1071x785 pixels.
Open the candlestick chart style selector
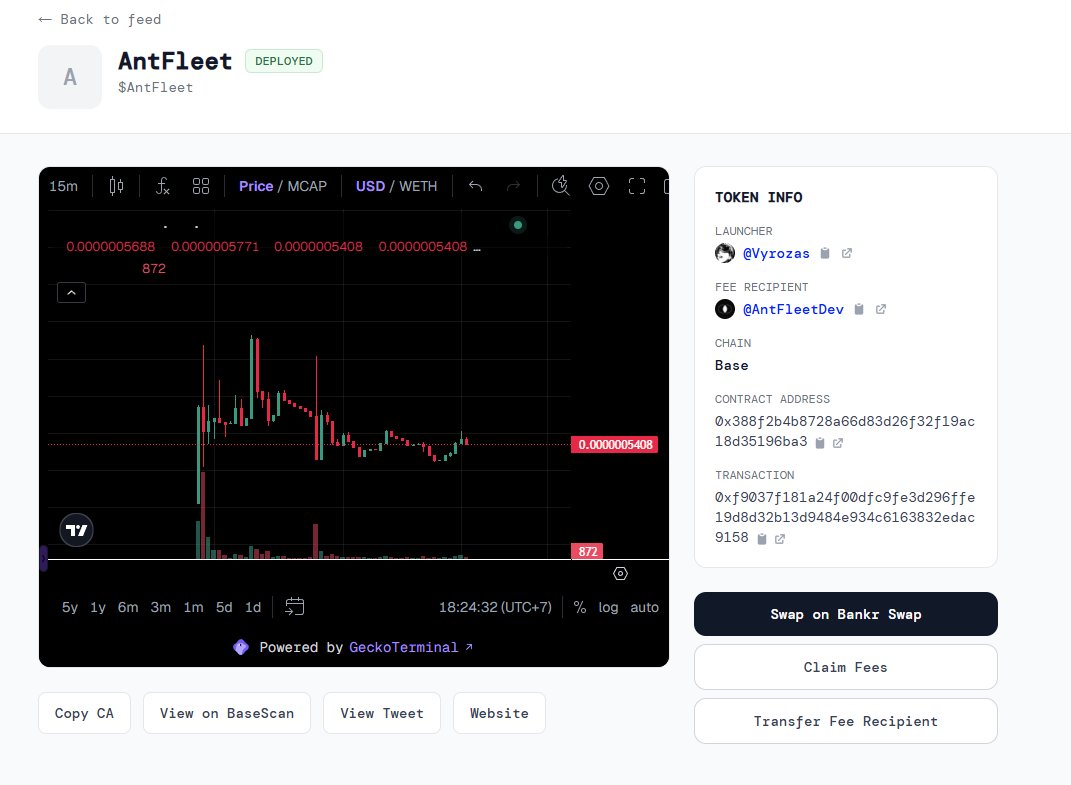[x=116, y=186]
